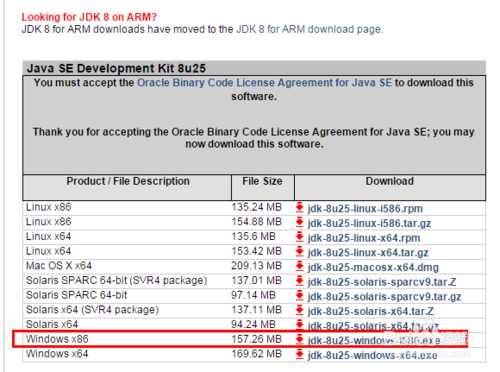This screenshot has width=500, height=372.
Task: Click the download arrow icon for linux-x64.tar.gz
Action: click(x=300, y=251)
